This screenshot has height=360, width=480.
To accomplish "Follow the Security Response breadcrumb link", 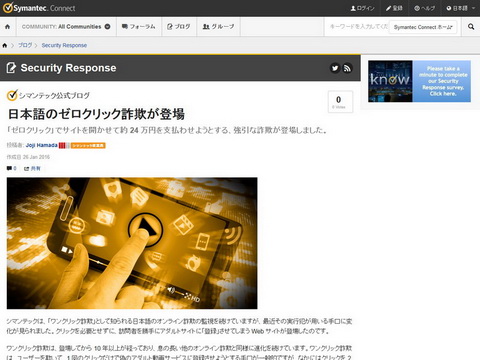I will click(64, 45).
